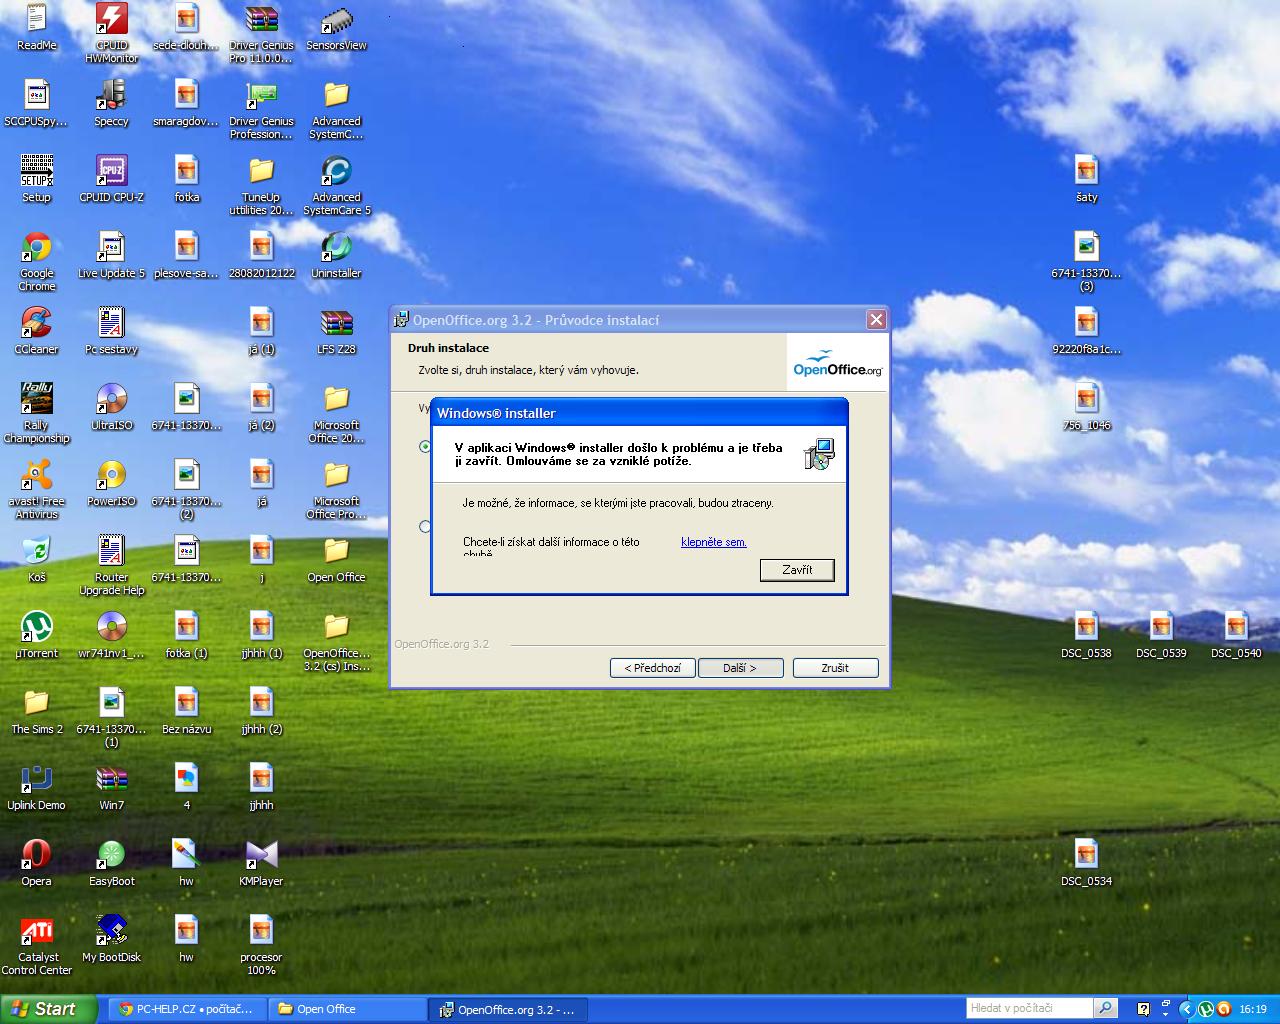
Task: Select the Rally Championship game shortcut
Action: click(37, 413)
